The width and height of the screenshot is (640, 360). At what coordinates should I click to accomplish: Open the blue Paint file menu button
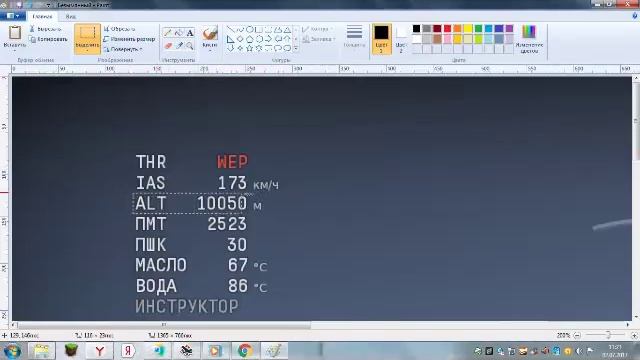[x=13, y=16]
